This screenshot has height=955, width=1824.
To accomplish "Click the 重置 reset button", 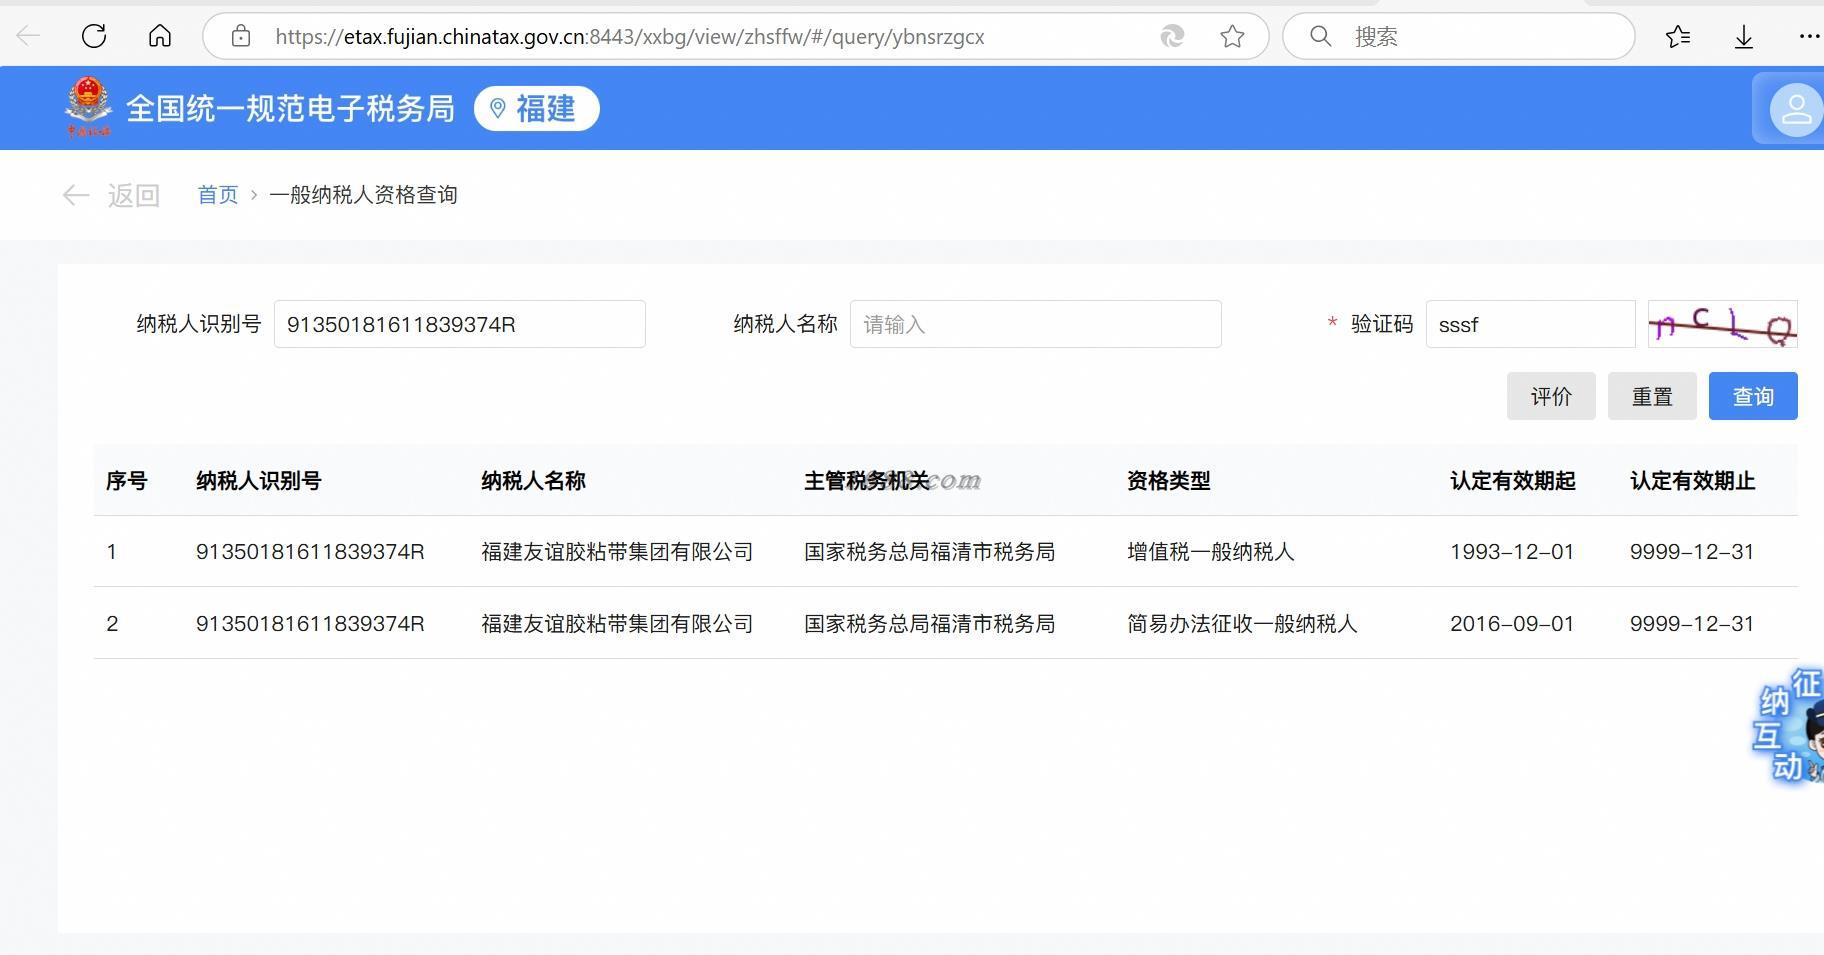I will point(1652,396).
